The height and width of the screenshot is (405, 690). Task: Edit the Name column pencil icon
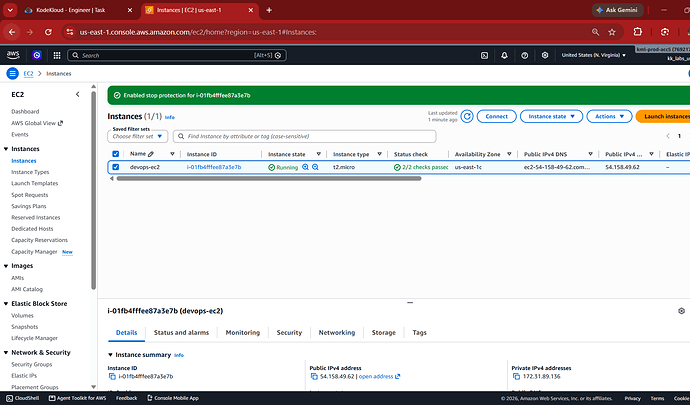pos(151,154)
